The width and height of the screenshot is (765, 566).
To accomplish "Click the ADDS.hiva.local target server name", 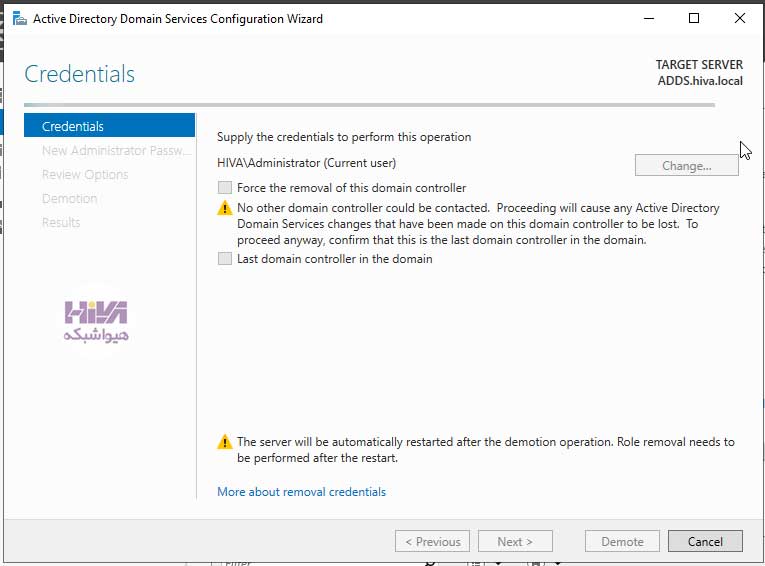I will coord(700,81).
